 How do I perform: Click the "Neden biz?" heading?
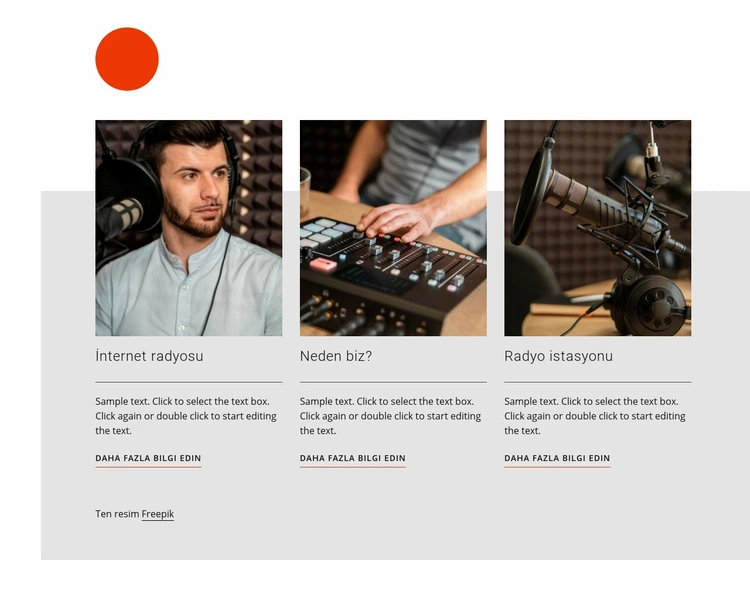[x=336, y=356]
